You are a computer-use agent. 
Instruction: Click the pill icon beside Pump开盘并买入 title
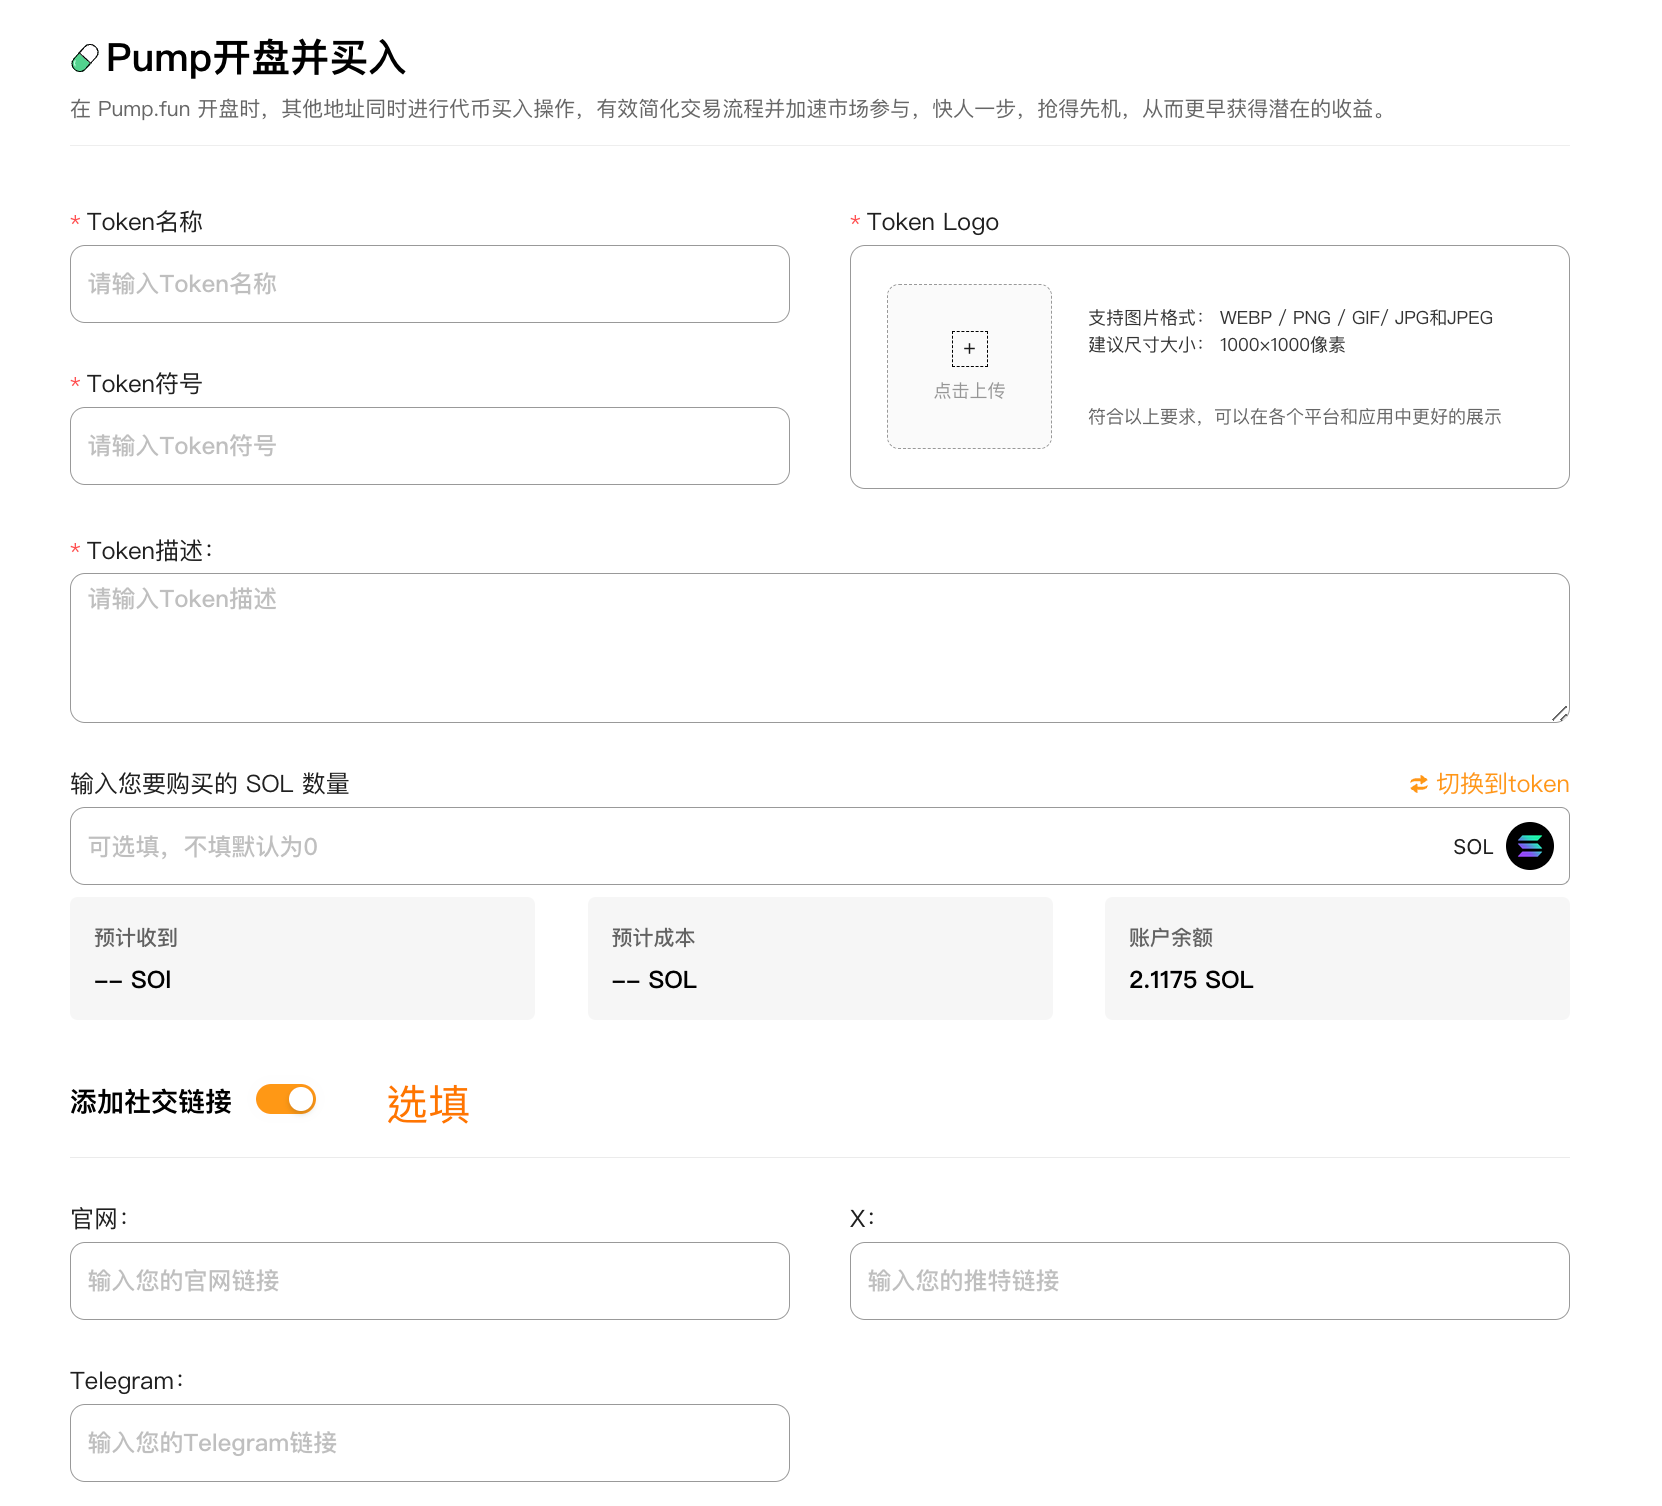point(85,59)
